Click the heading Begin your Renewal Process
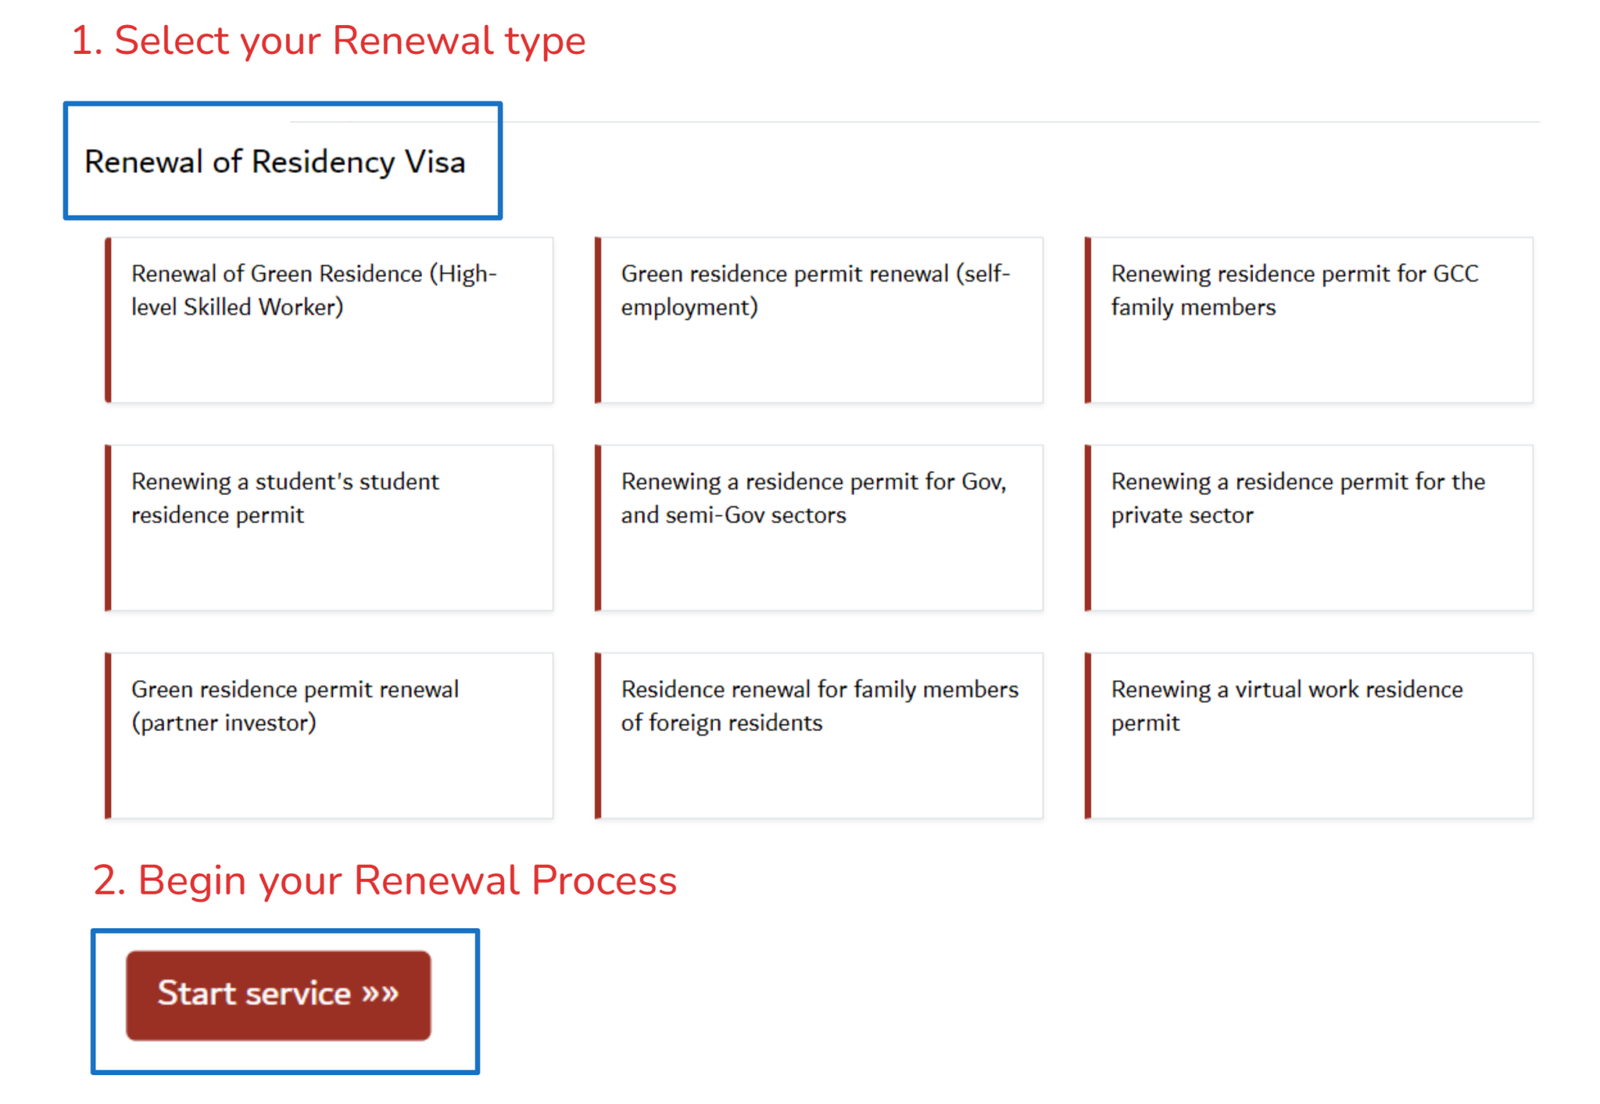Screen dimensions: 1600x1104 pos(385,881)
